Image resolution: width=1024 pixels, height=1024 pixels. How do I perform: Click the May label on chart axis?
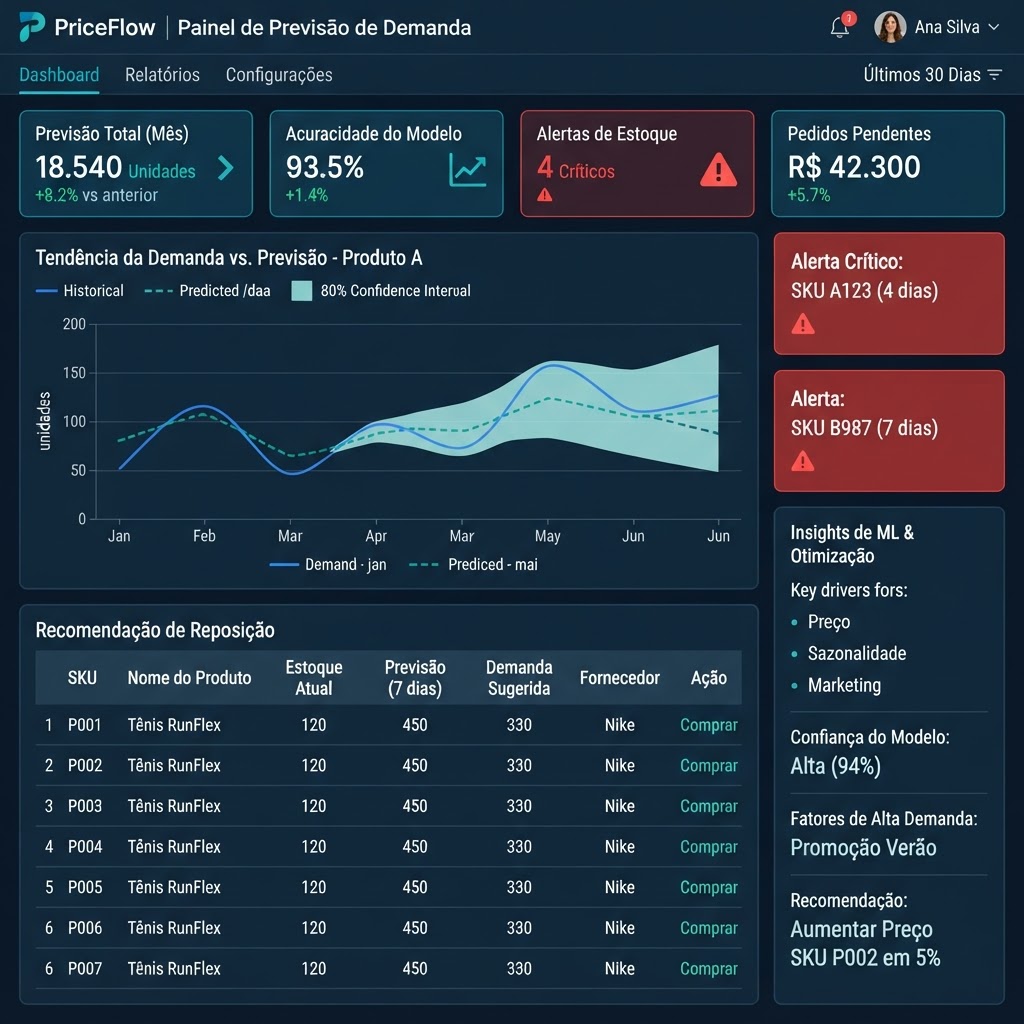[547, 536]
